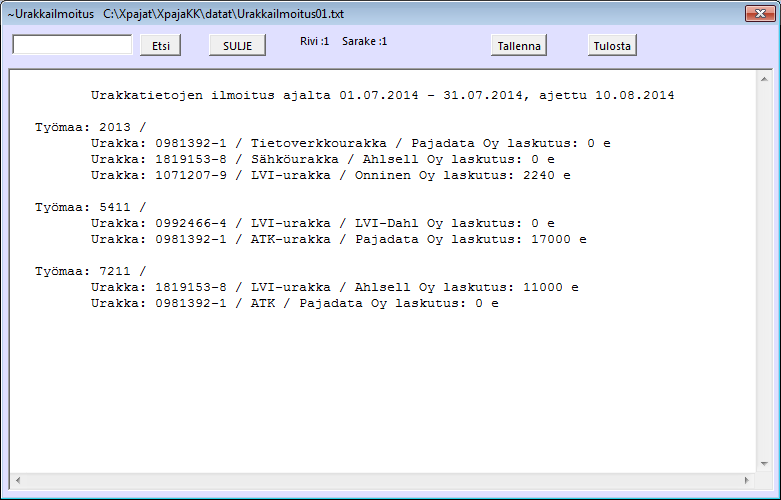Click the 'Sarake :1' column indicator

point(365,41)
